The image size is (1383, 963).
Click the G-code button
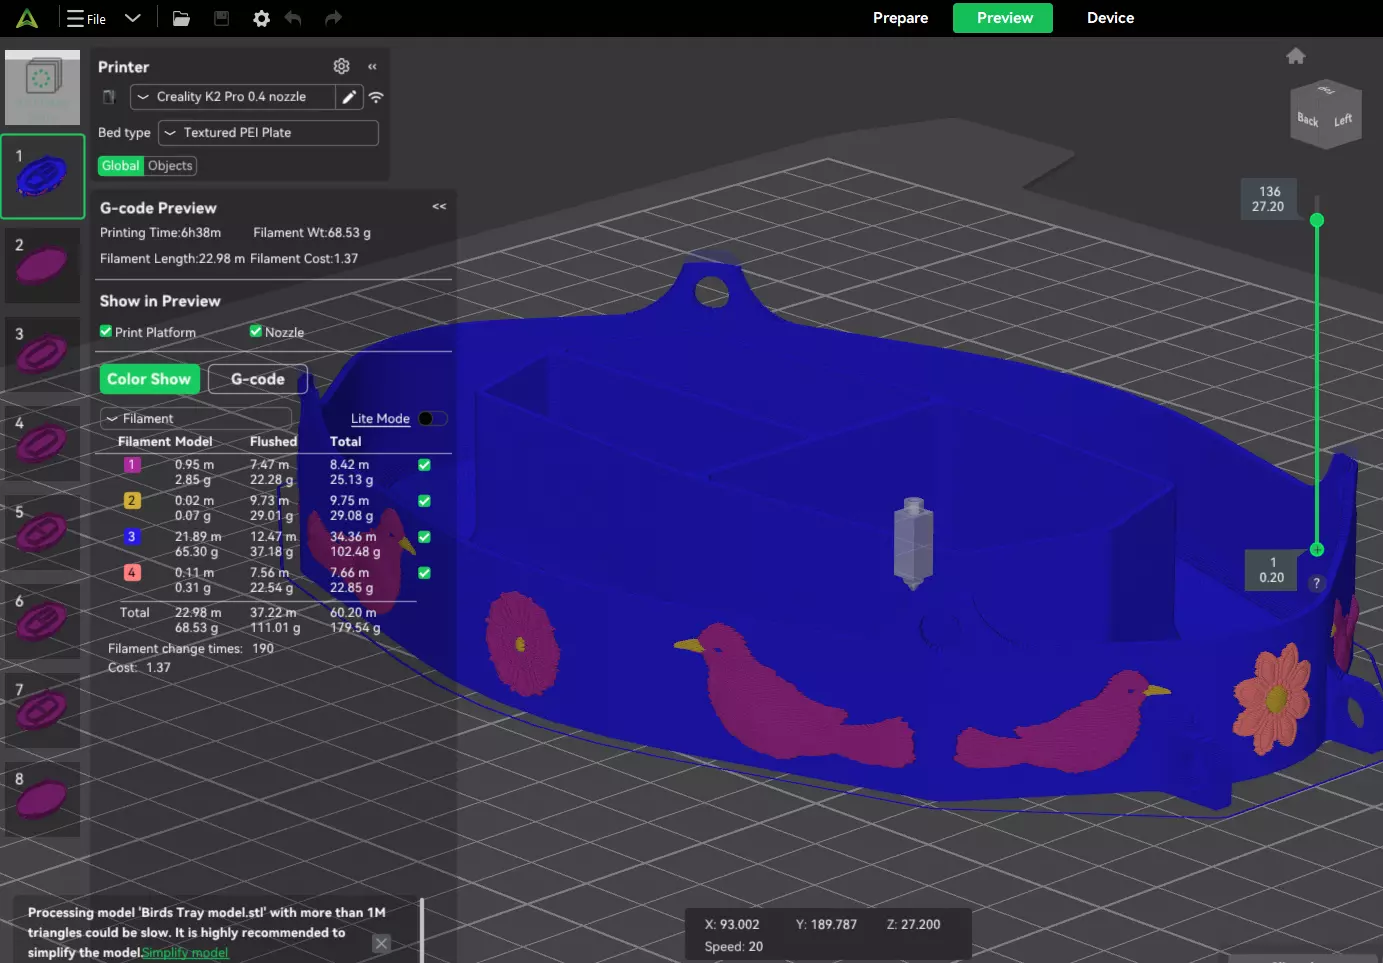pos(258,379)
